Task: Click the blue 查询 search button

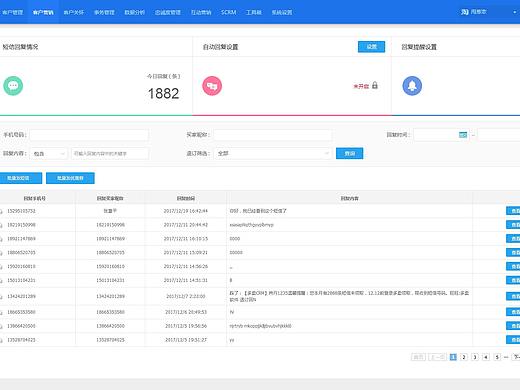Action: click(349, 153)
